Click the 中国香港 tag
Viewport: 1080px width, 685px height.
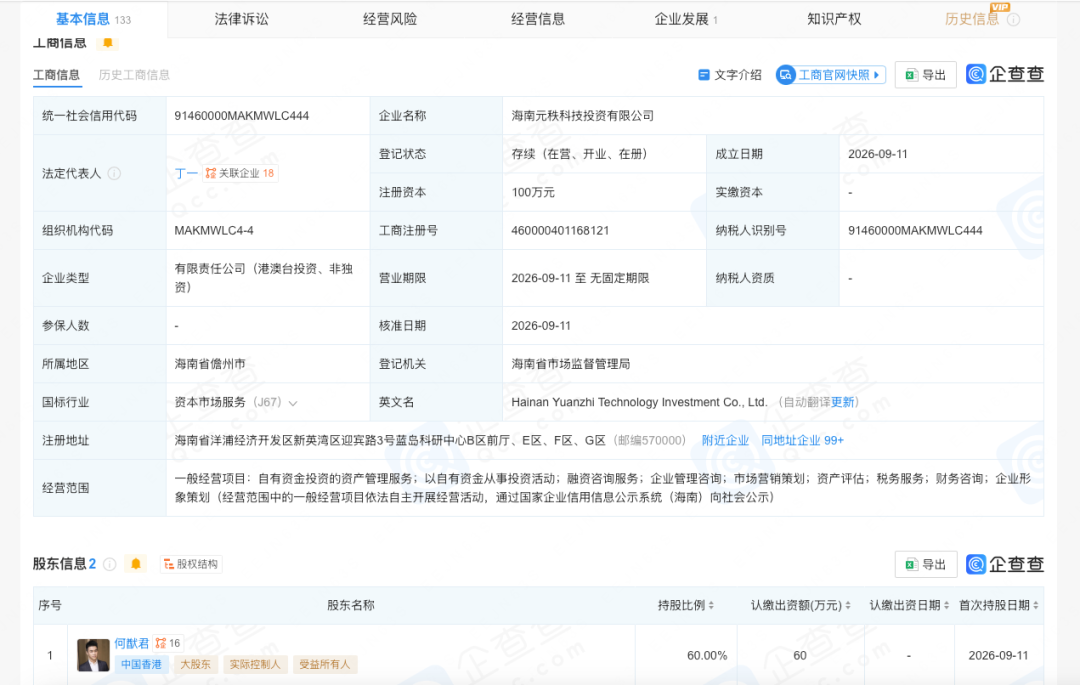click(141, 664)
